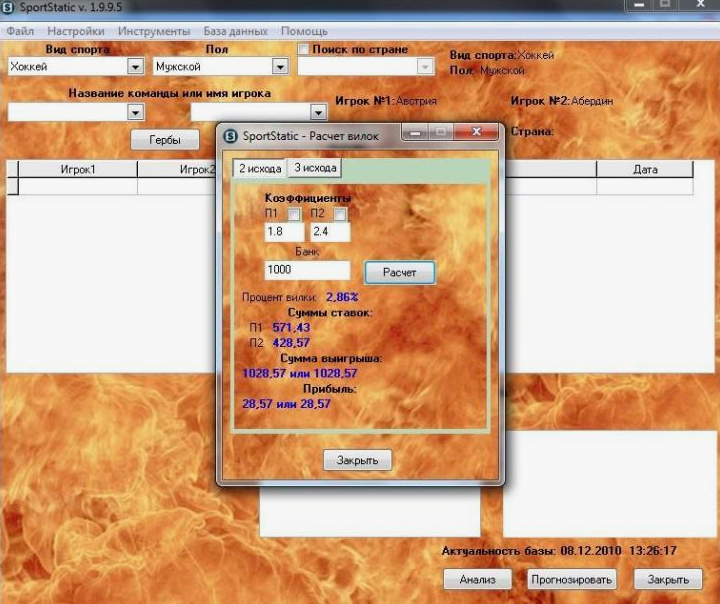Click the Закрыть button in the dialog
Viewport: 720px width, 604px height.
[x=357, y=460]
